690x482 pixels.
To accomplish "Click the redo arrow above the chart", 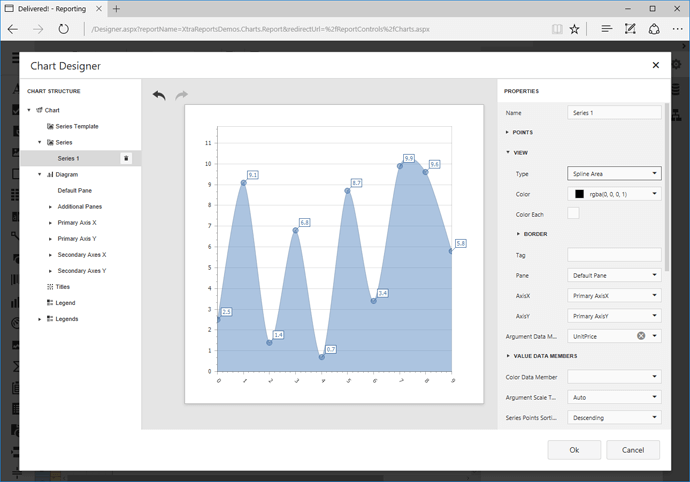I will [181, 95].
